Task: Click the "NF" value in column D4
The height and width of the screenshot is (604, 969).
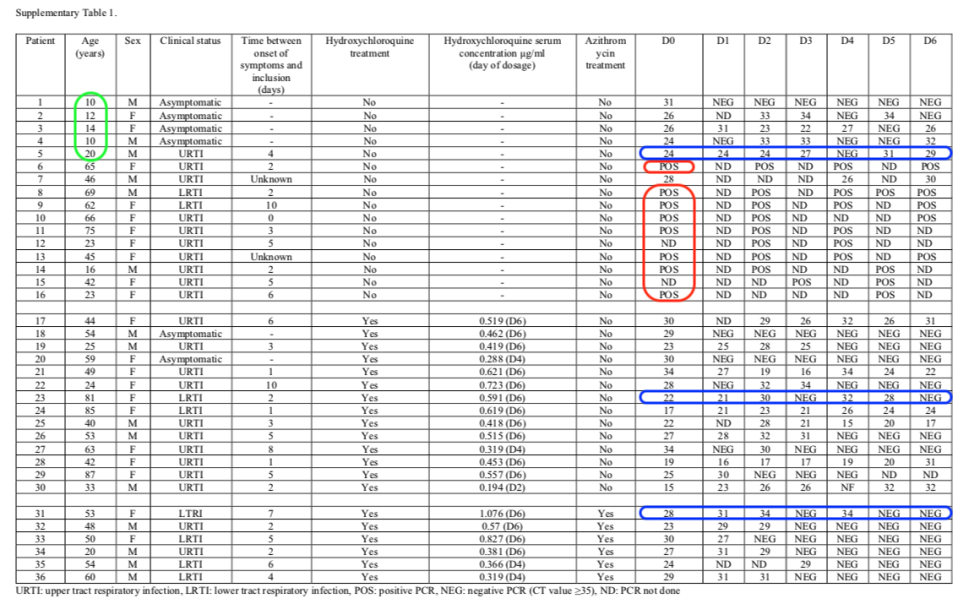Action: pyautogui.click(x=846, y=487)
